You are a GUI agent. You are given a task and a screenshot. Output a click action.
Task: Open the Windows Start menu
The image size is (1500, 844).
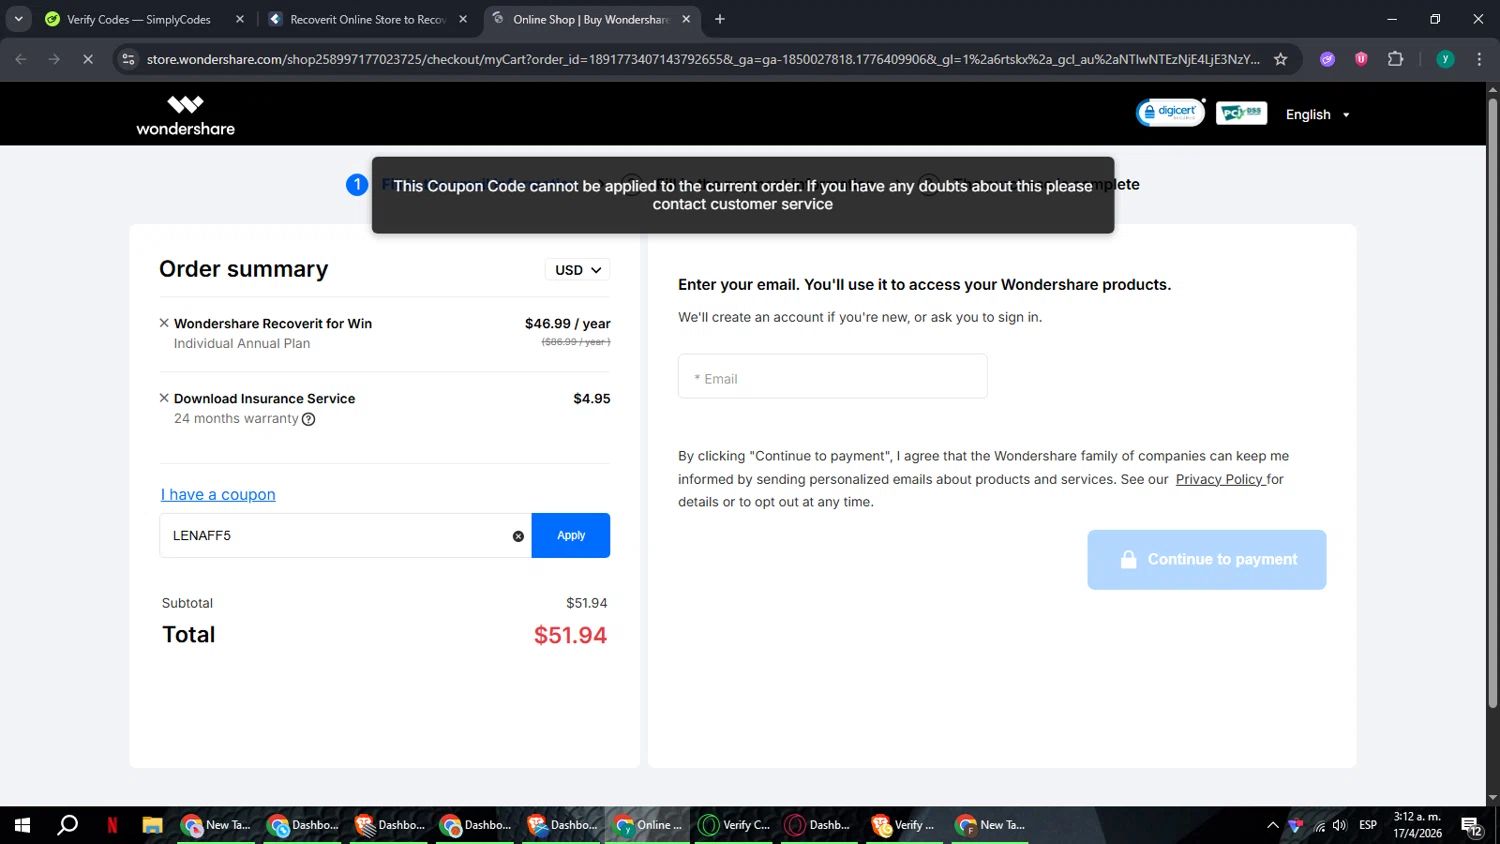pos(22,826)
